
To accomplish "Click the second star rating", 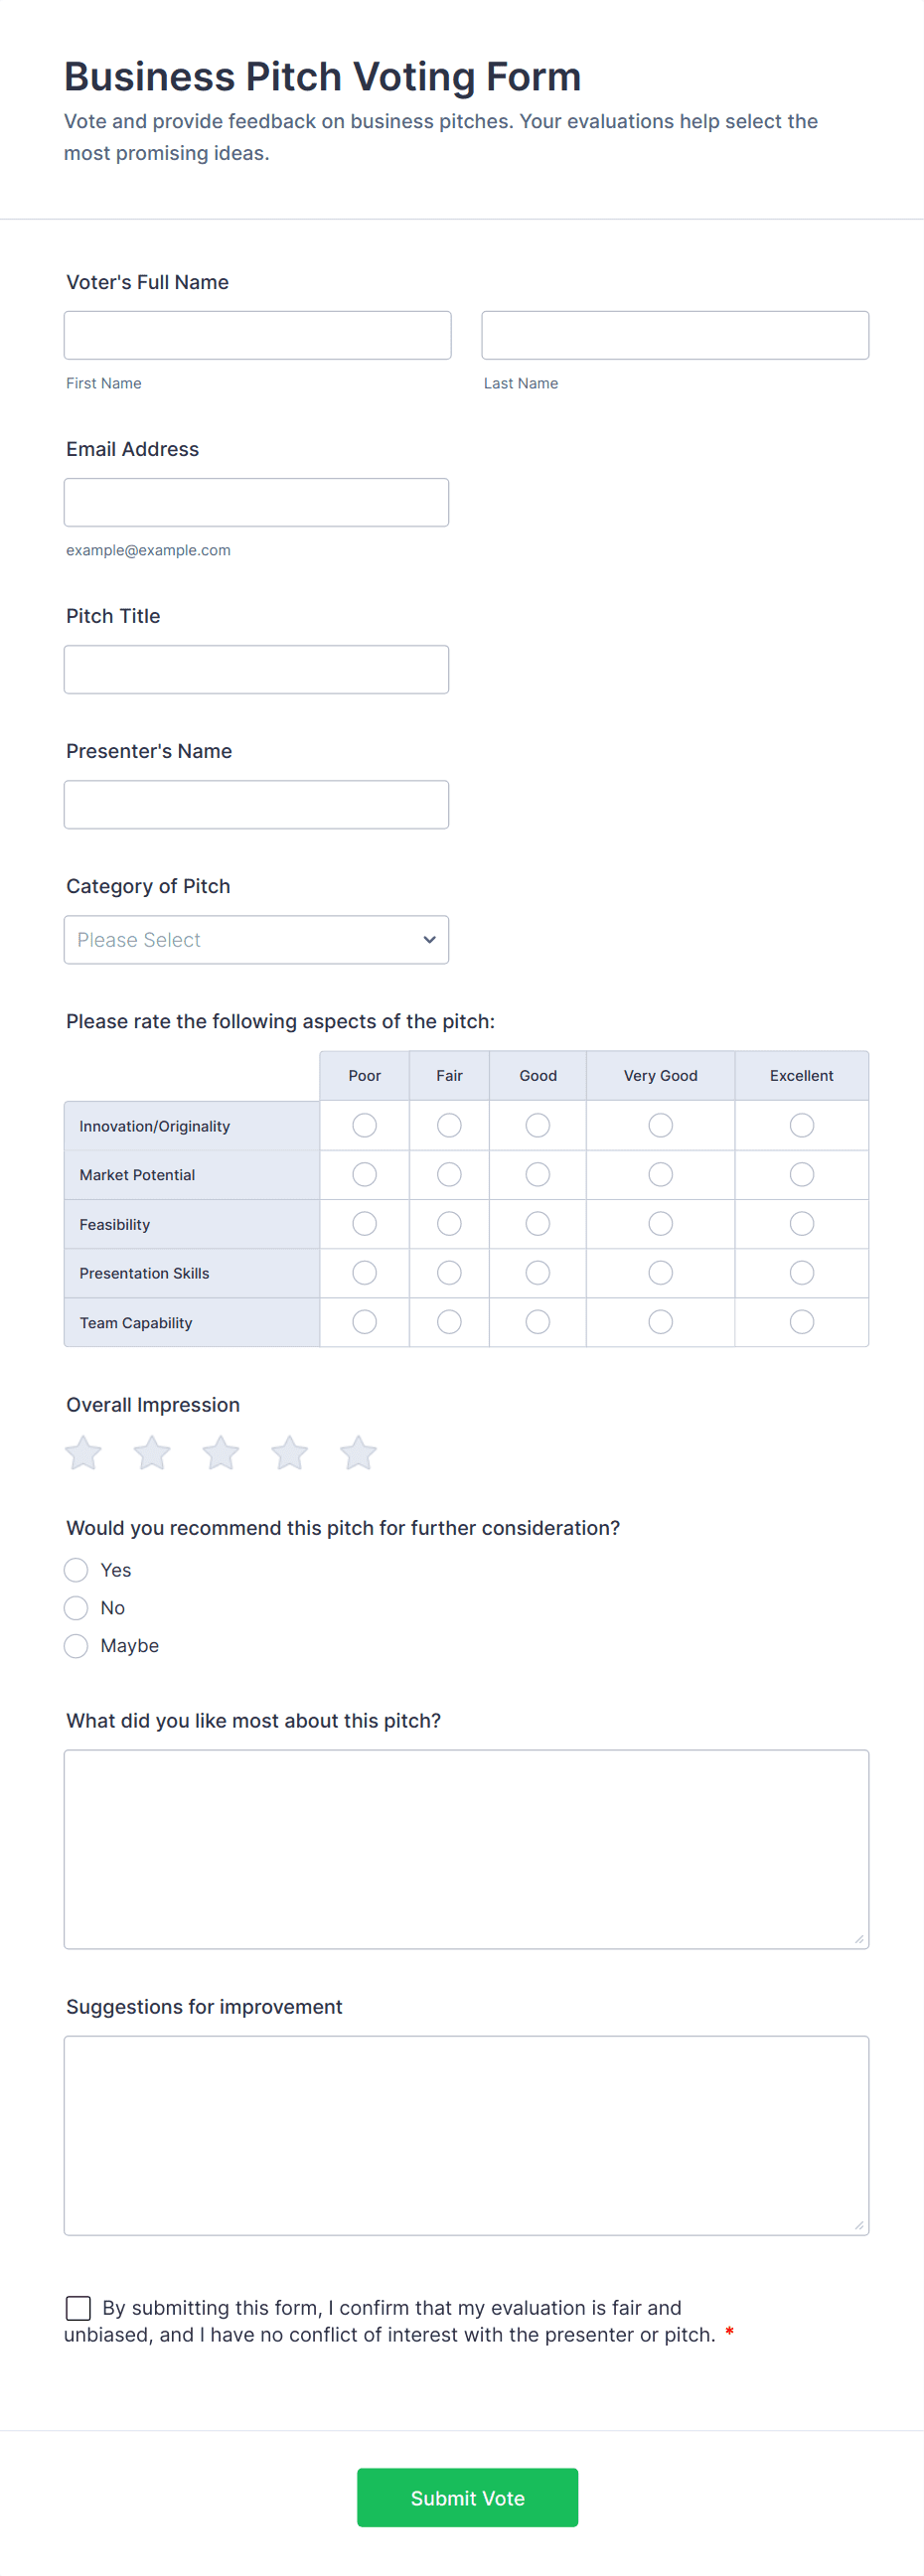I will (152, 1453).
